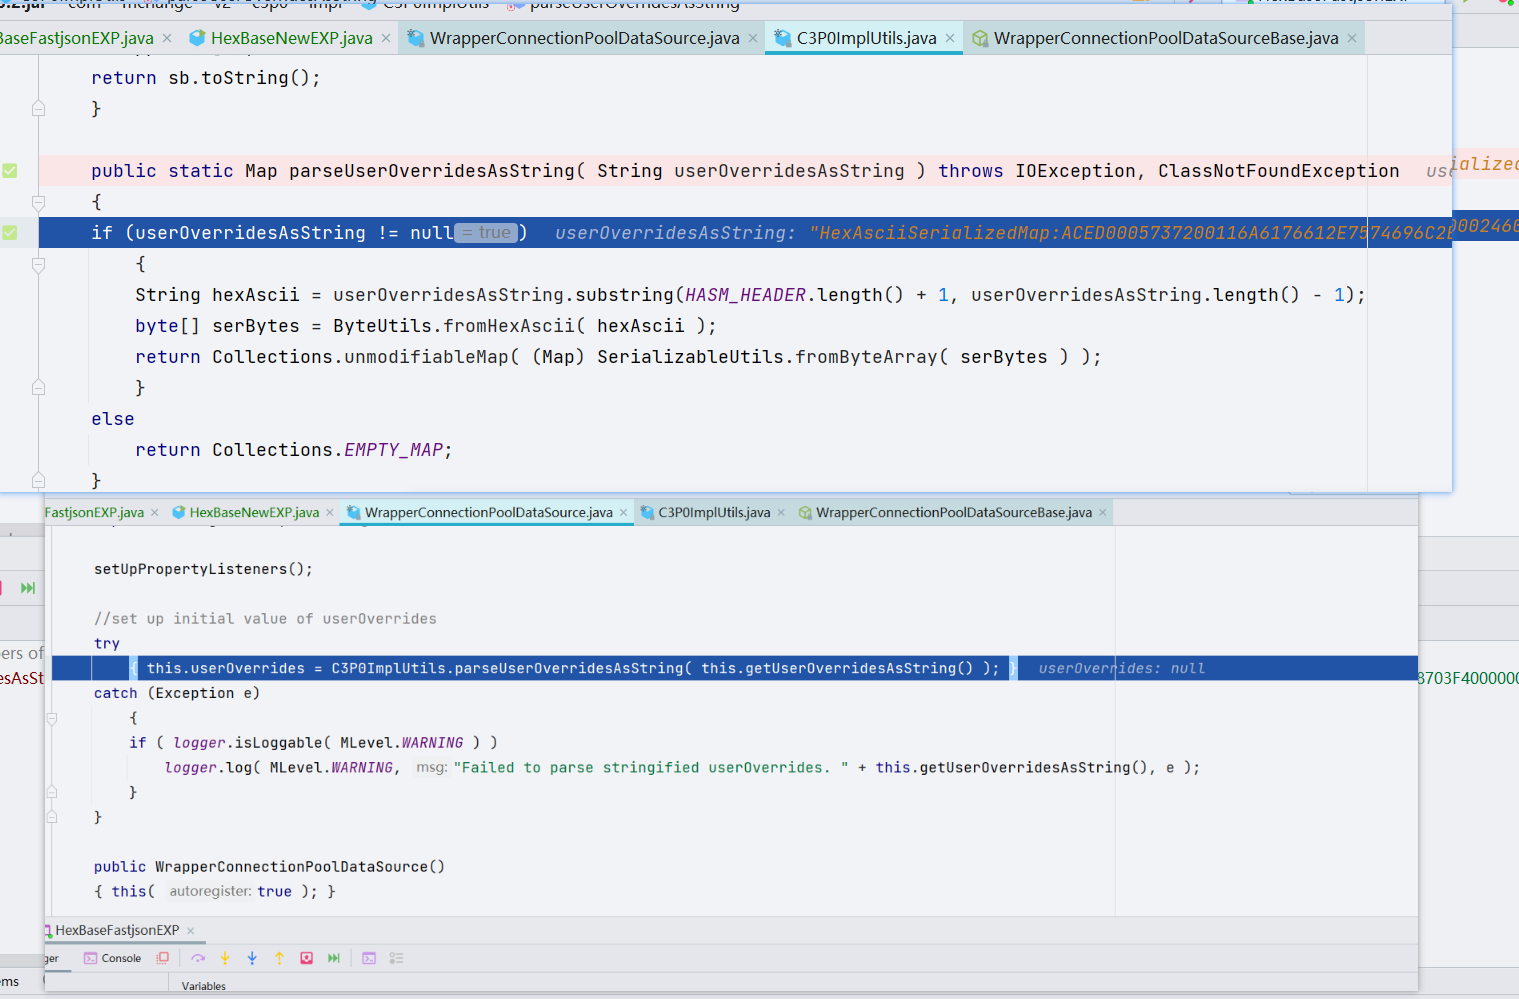Click the blue Force Step Into arrow
The image size is (1519, 999).
[x=252, y=958]
